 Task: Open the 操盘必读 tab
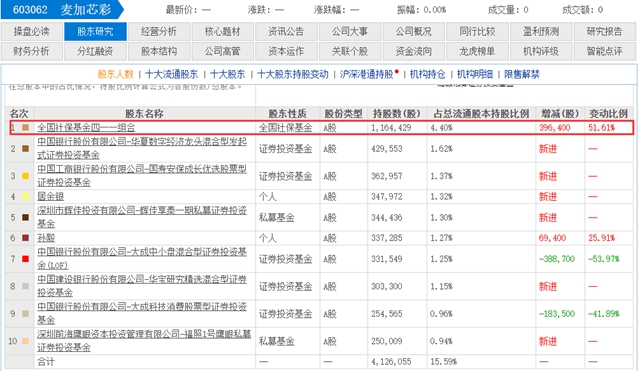pyautogui.click(x=32, y=31)
